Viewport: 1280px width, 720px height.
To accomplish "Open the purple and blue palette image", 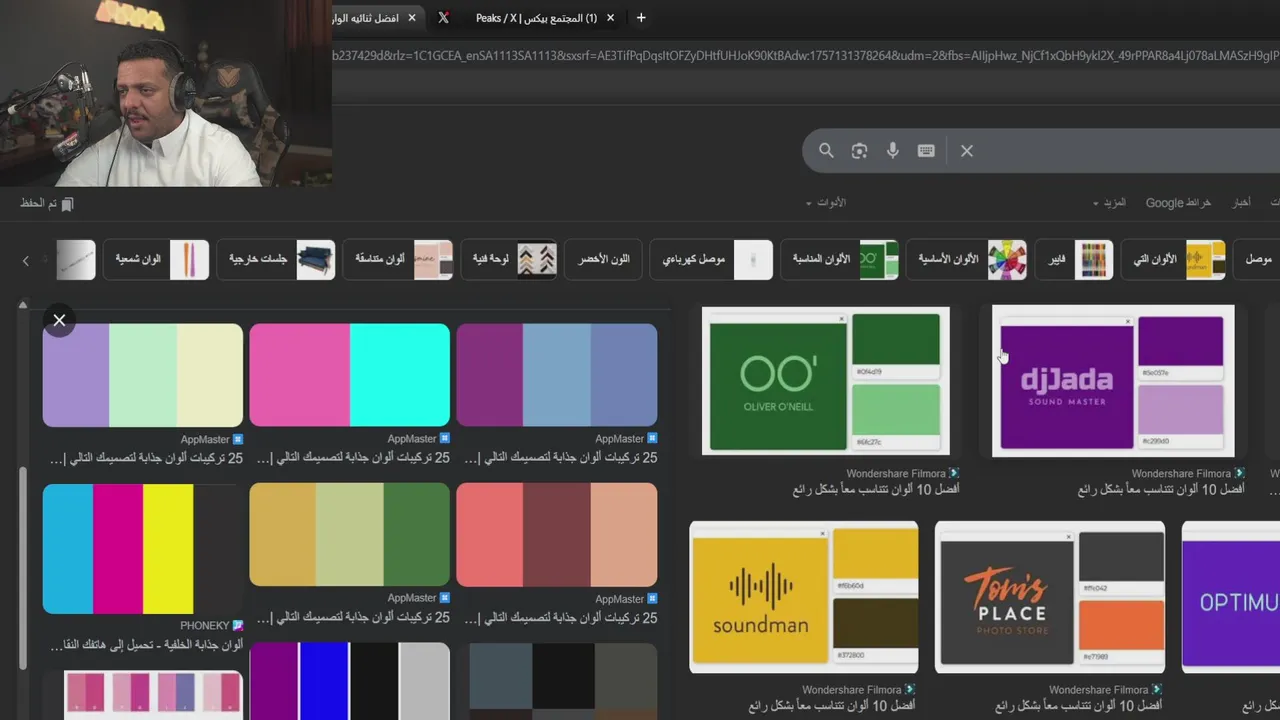I will click(557, 375).
